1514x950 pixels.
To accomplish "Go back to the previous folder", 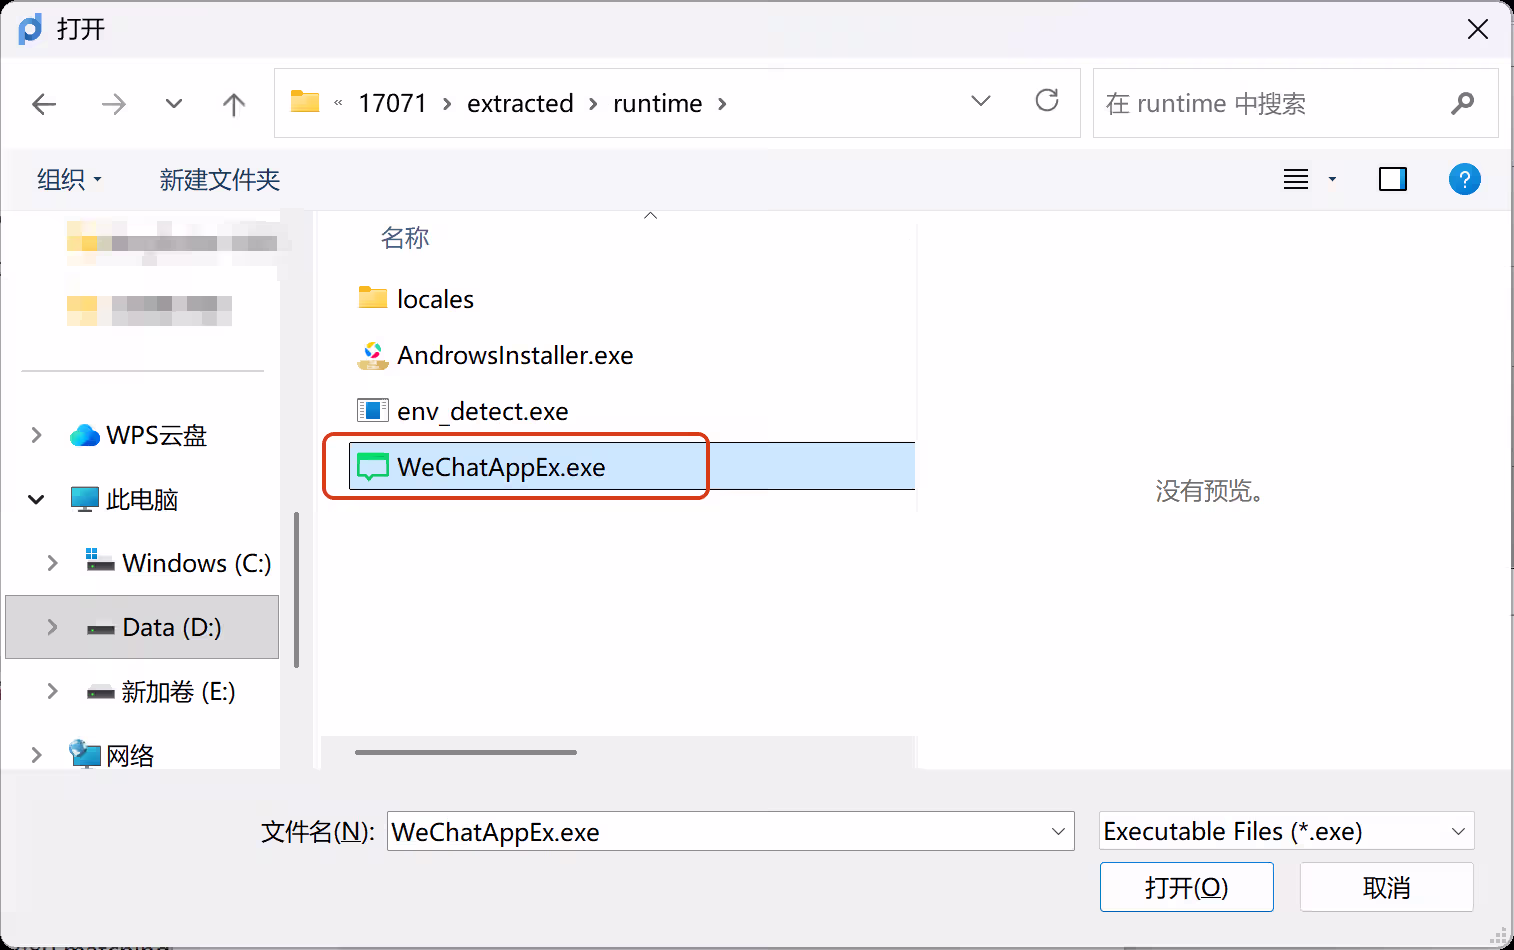I will tap(44, 104).
